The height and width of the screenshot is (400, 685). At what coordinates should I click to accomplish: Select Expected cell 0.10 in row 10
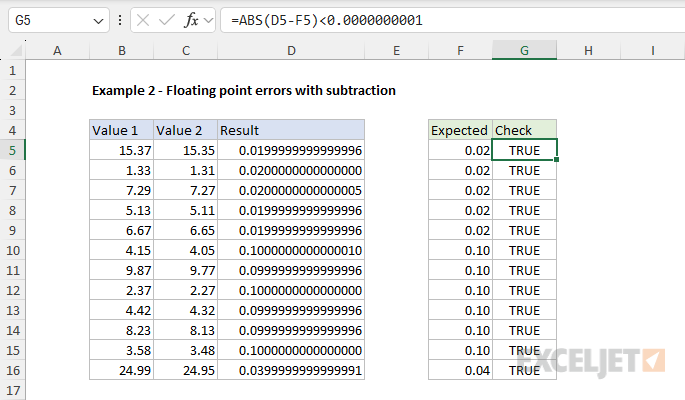tap(460, 250)
